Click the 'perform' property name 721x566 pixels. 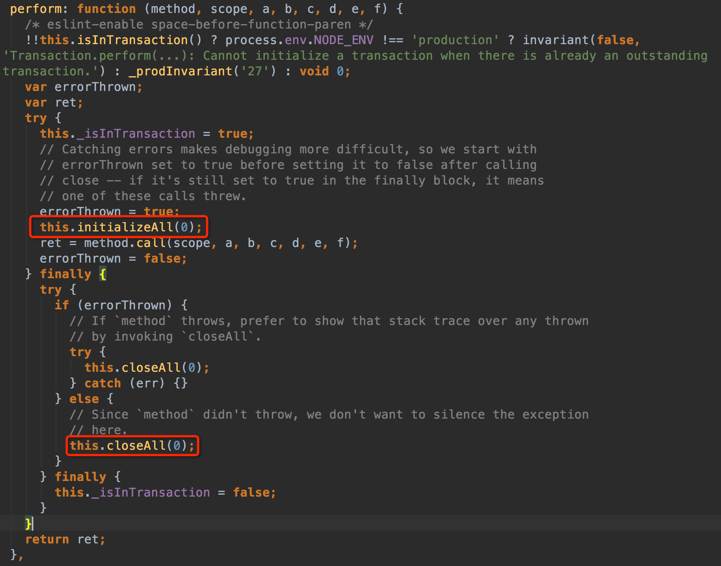coord(36,9)
